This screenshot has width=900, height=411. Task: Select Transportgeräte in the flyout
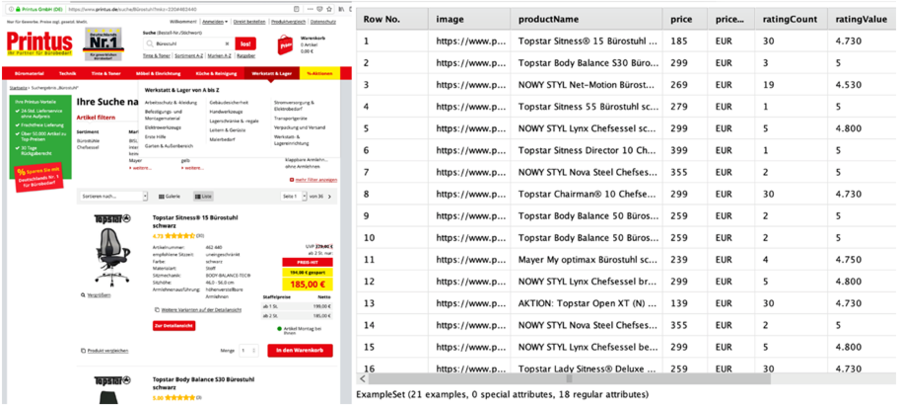[292, 118]
